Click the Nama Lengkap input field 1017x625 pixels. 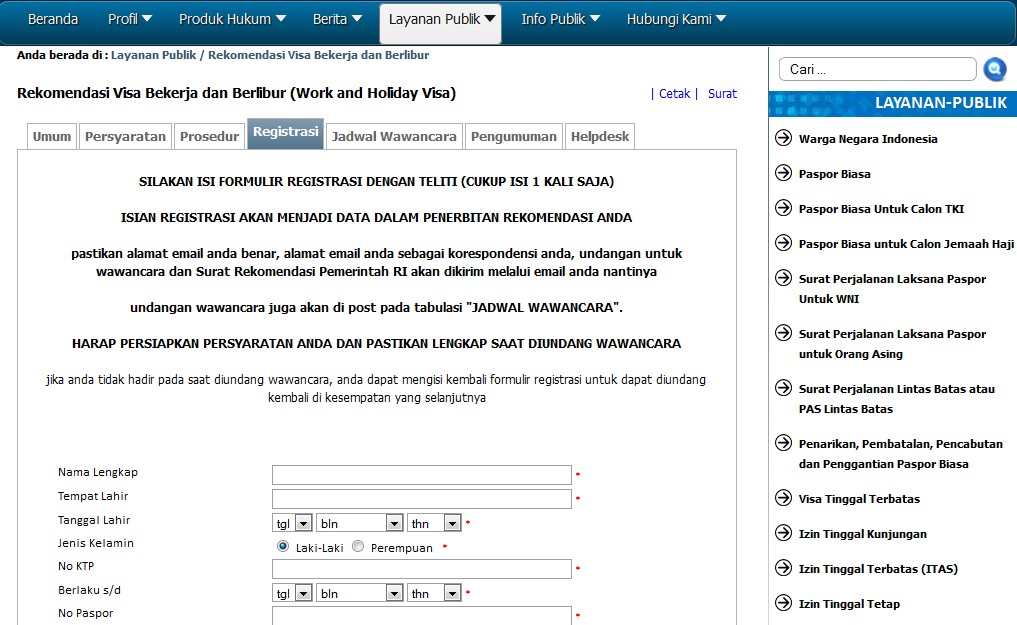click(x=422, y=475)
